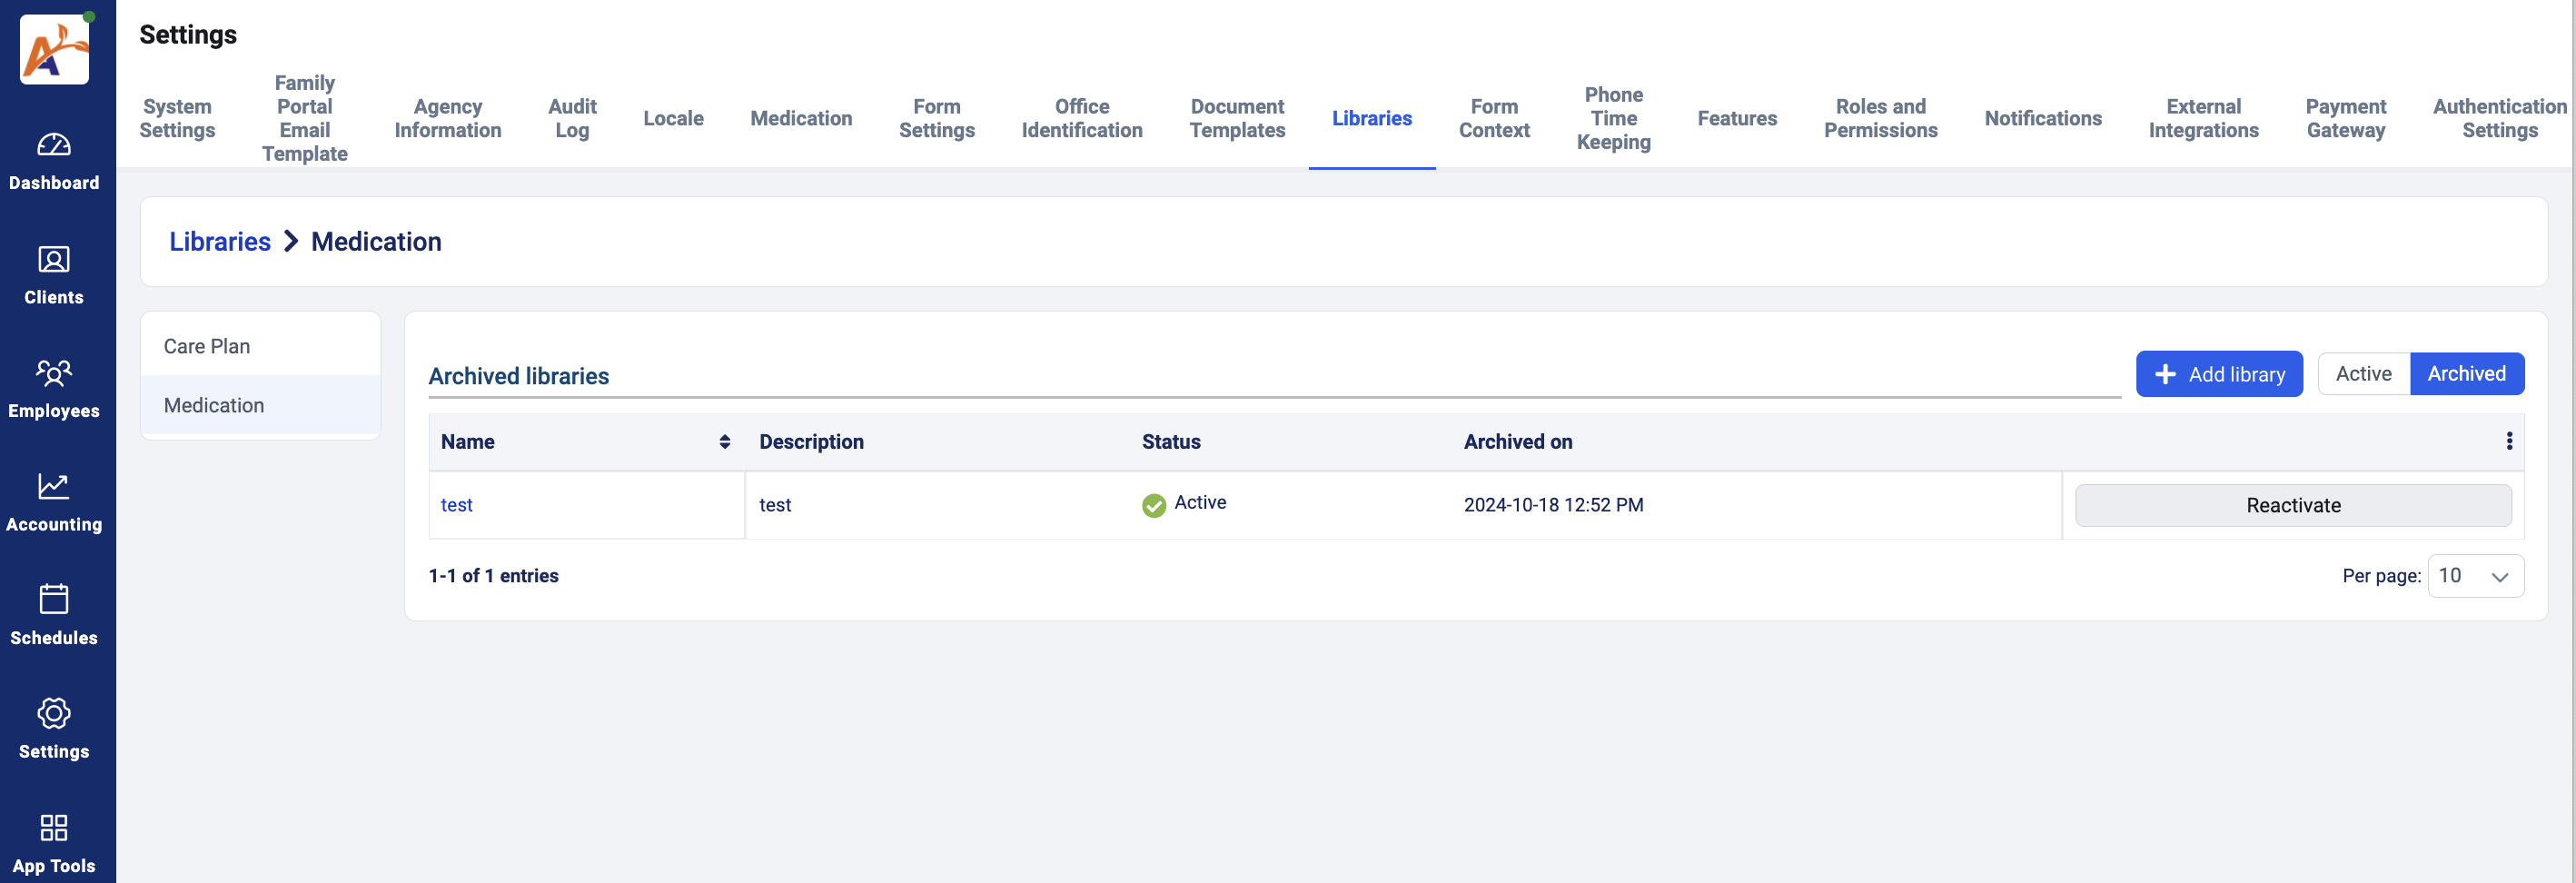Switch to Active libraries view

point(2363,374)
